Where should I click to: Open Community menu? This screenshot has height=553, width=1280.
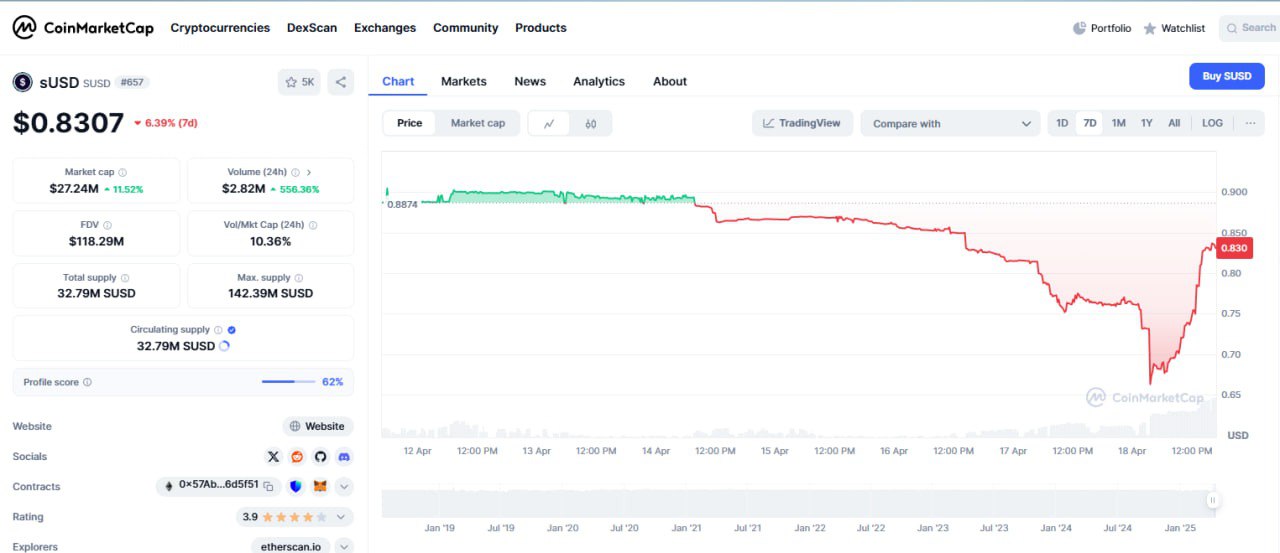465,28
